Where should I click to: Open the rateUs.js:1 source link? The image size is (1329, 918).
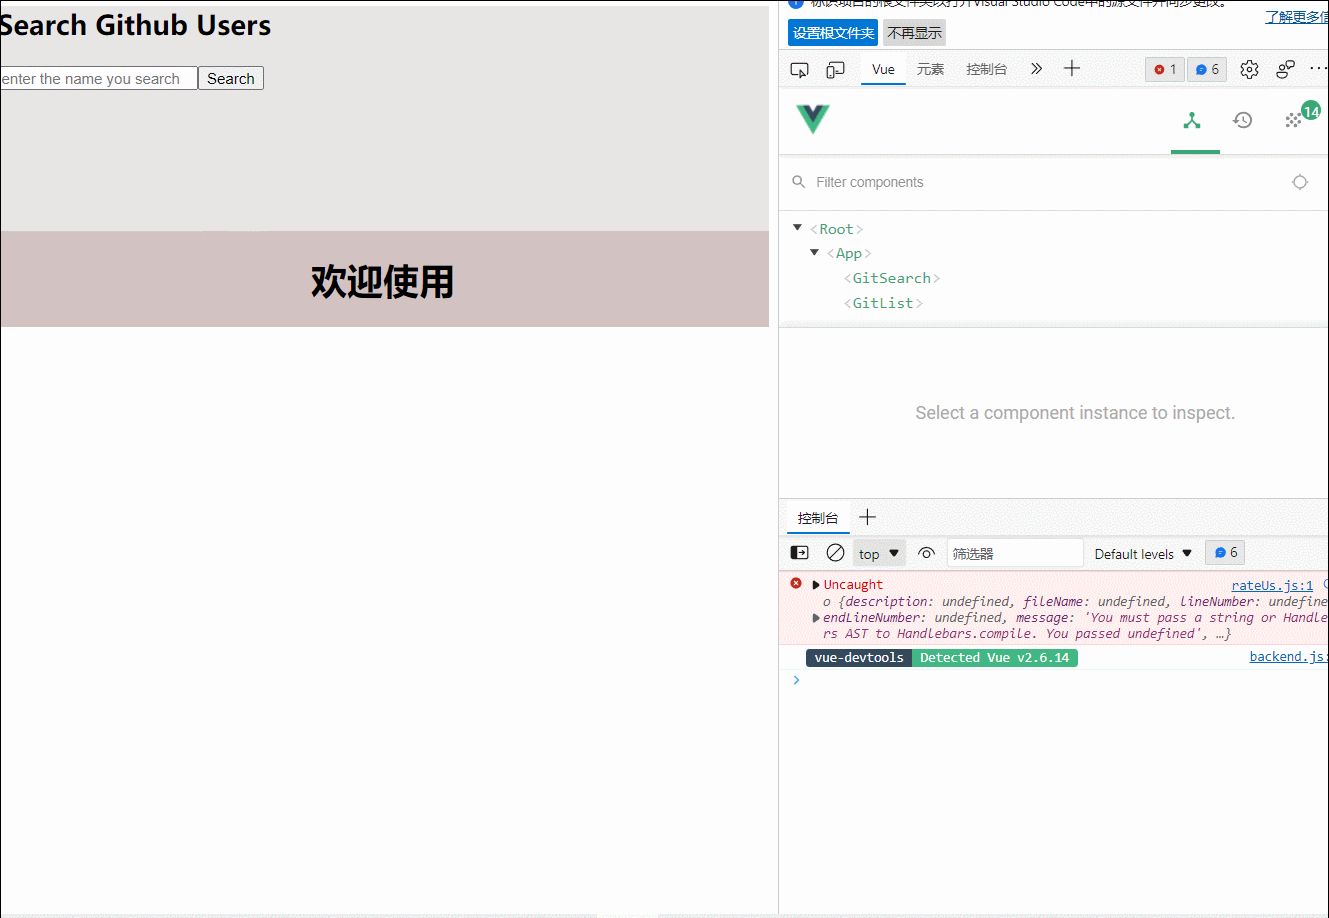coord(1271,585)
